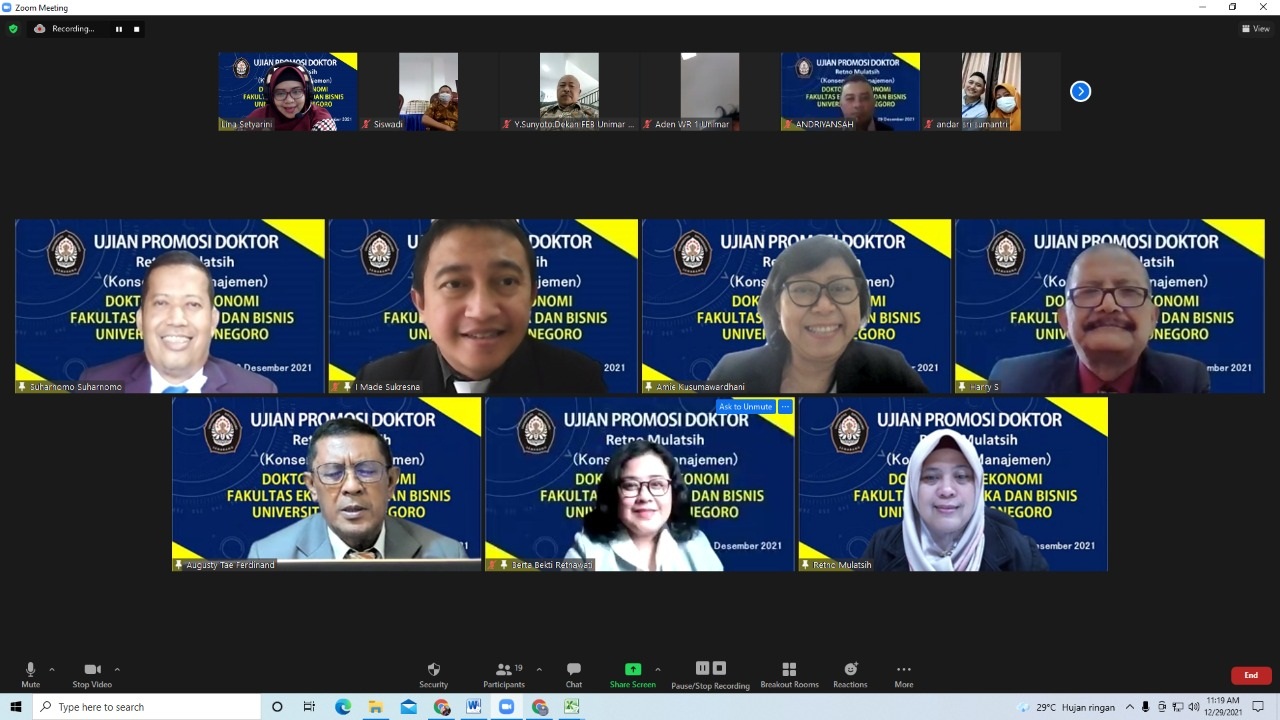This screenshot has width=1280, height=720.
Task: Open the Participants panel
Action: click(x=504, y=674)
